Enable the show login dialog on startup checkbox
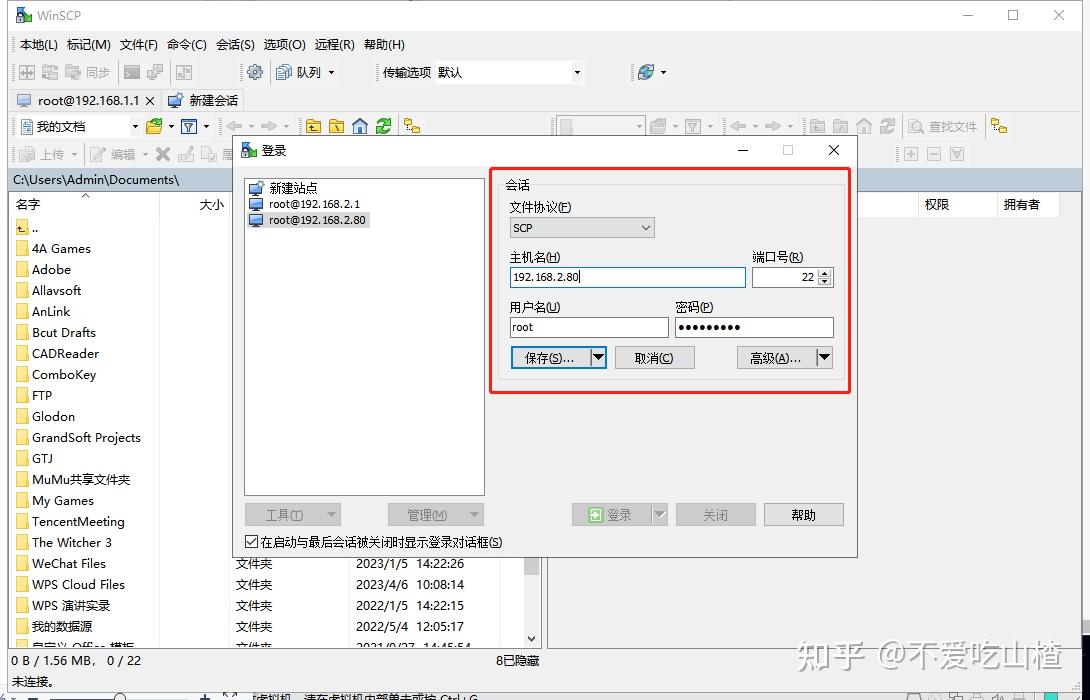The width and height of the screenshot is (1090, 700). [x=253, y=542]
